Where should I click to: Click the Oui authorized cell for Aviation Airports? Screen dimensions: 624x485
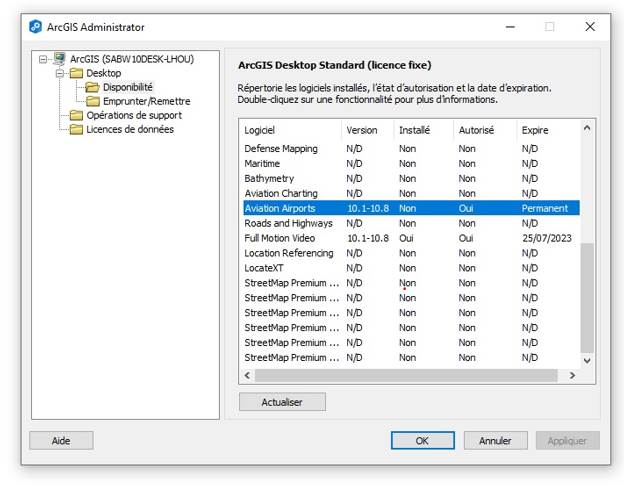tap(466, 208)
